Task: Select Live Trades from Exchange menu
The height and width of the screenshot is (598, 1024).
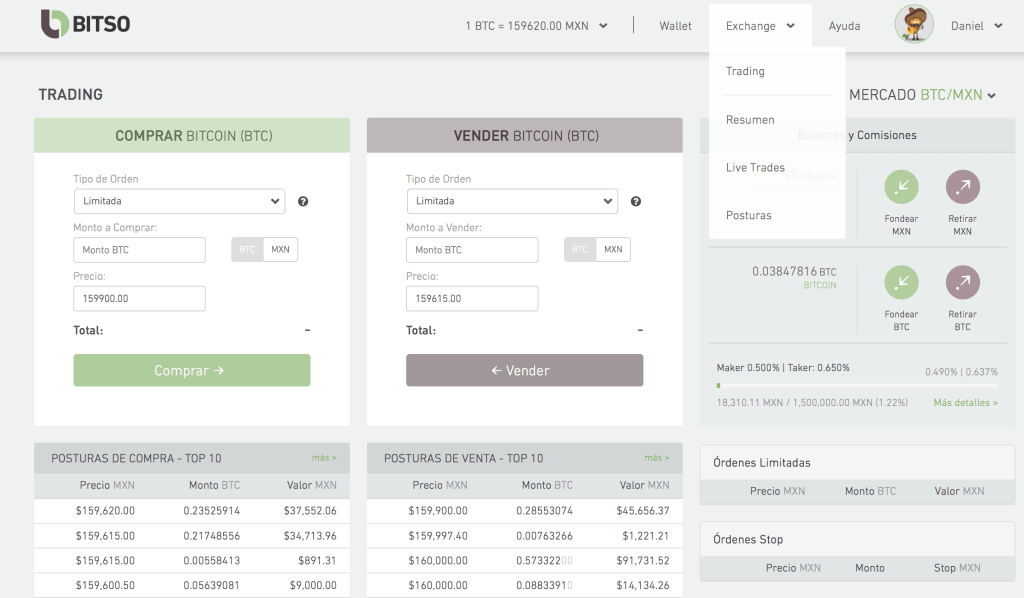Action: (x=755, y=167)
